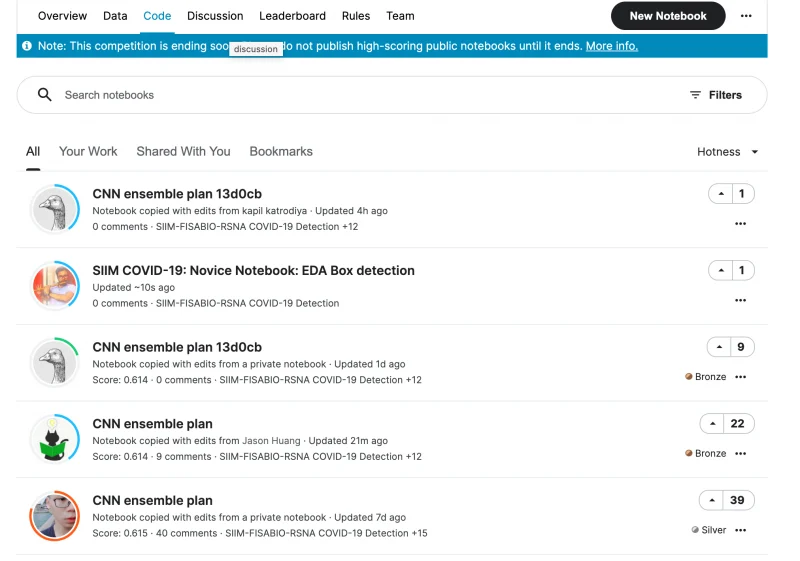Click the '9 comments' text on Jason Huang copy
Viewport: 800px width, 561px height.
(x=184, y=456)
